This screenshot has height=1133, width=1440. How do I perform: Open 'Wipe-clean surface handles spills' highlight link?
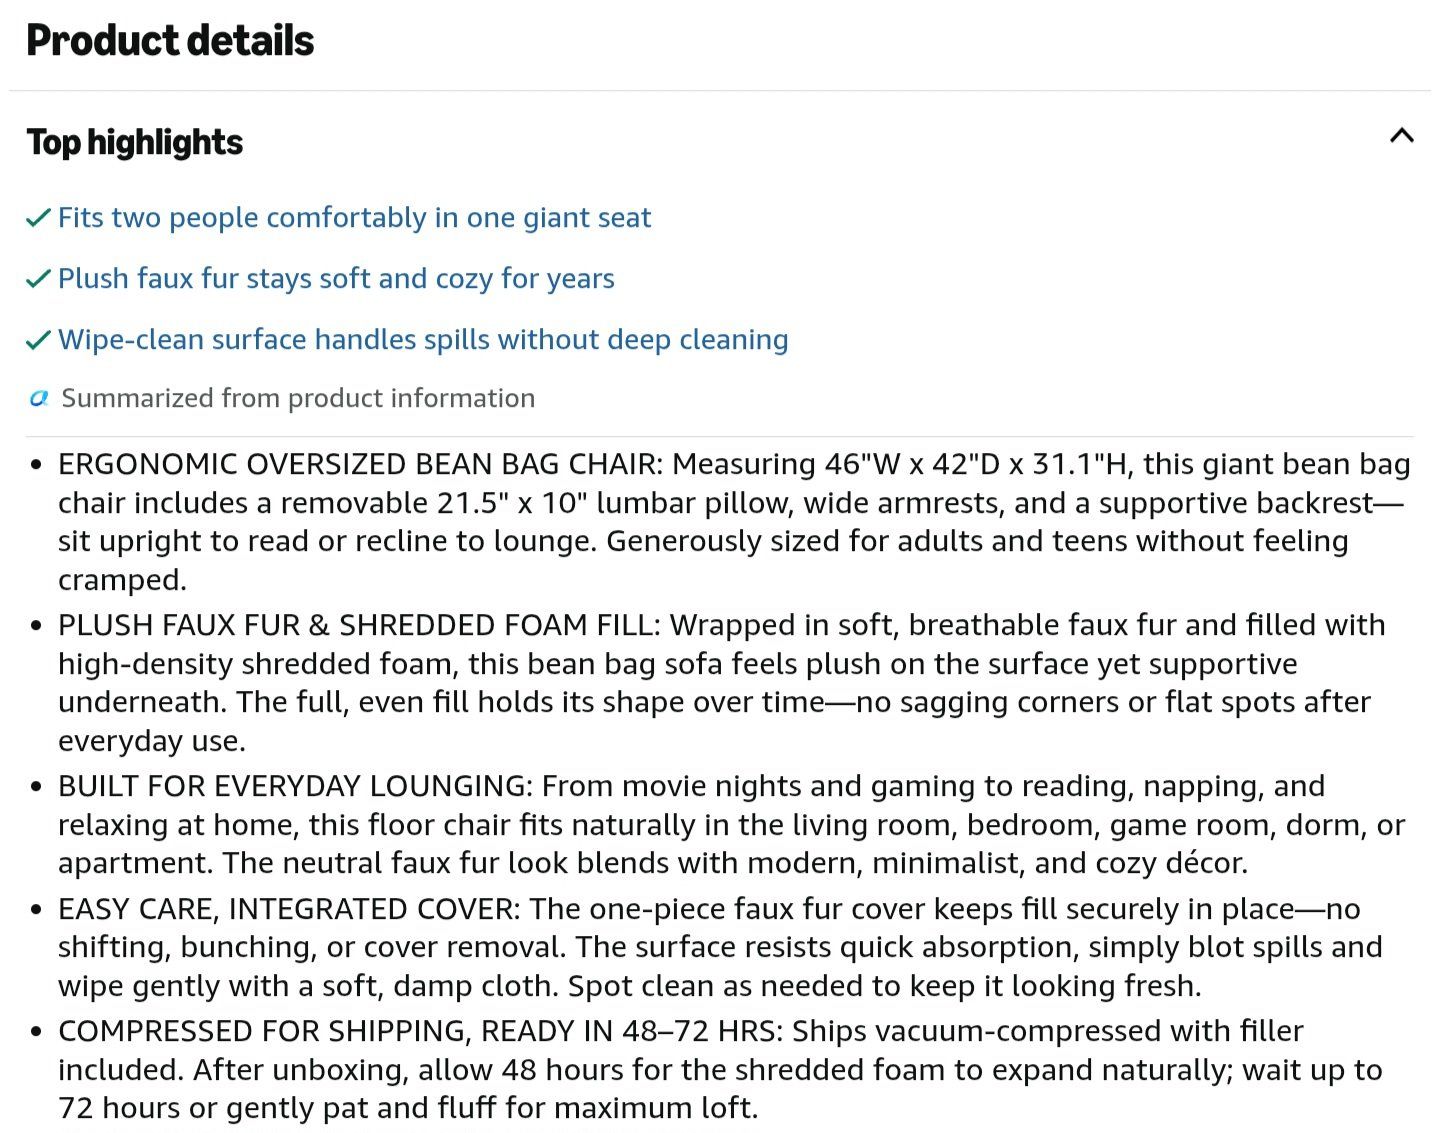pos(423,340)
